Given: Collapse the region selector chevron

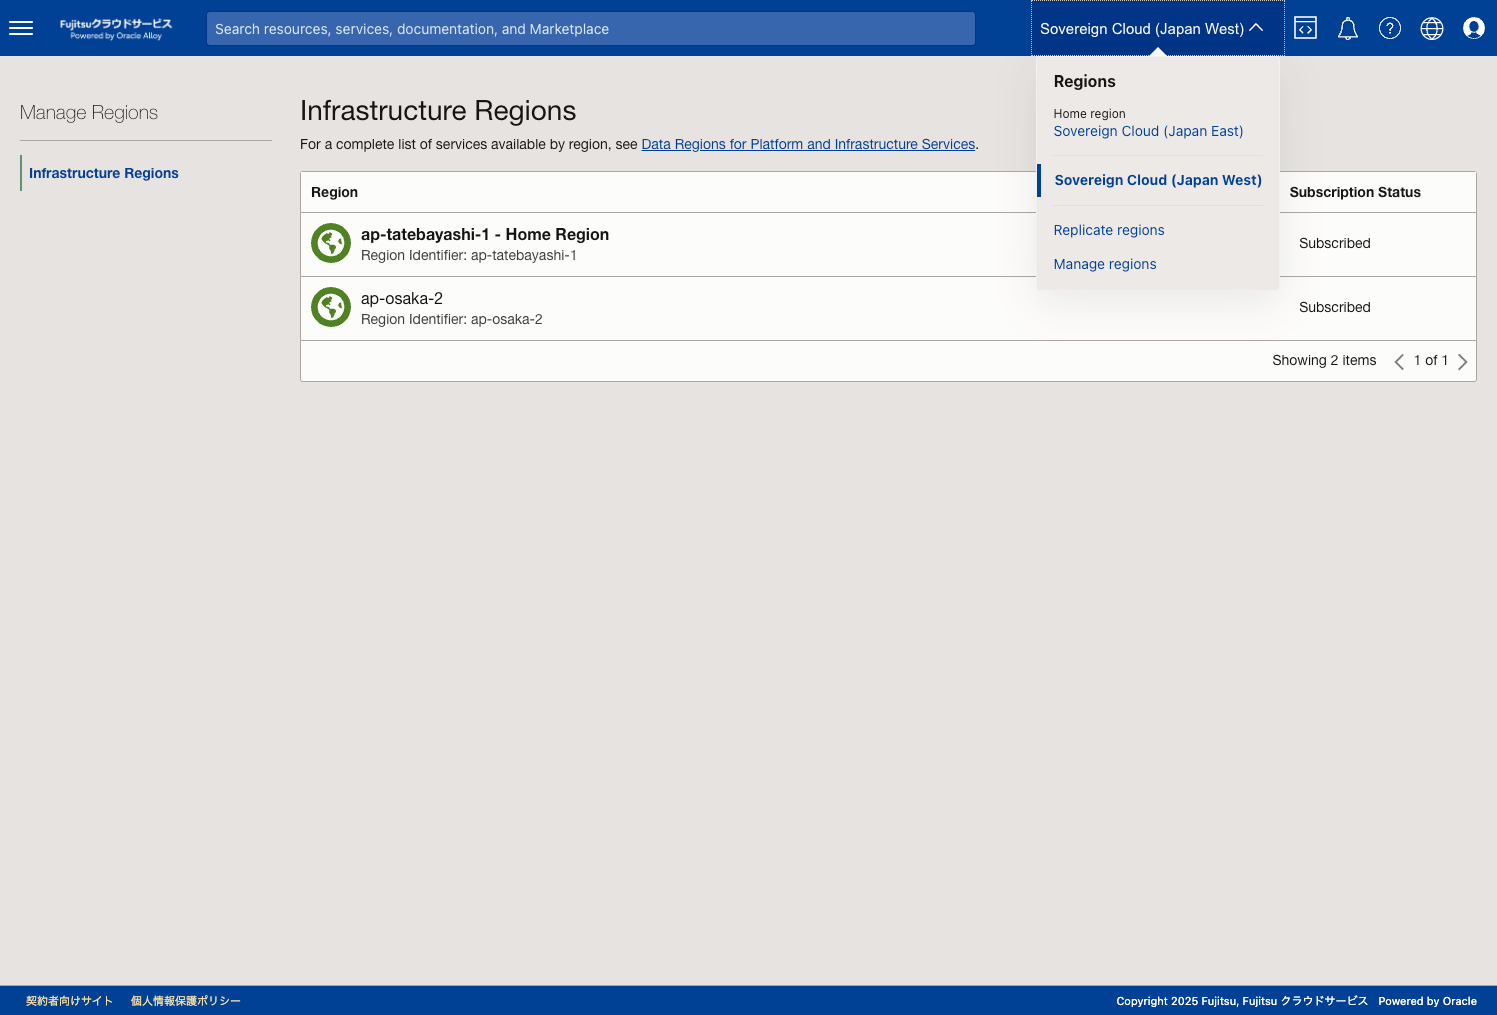Looking at the screenshot, I should [1256, 28].
